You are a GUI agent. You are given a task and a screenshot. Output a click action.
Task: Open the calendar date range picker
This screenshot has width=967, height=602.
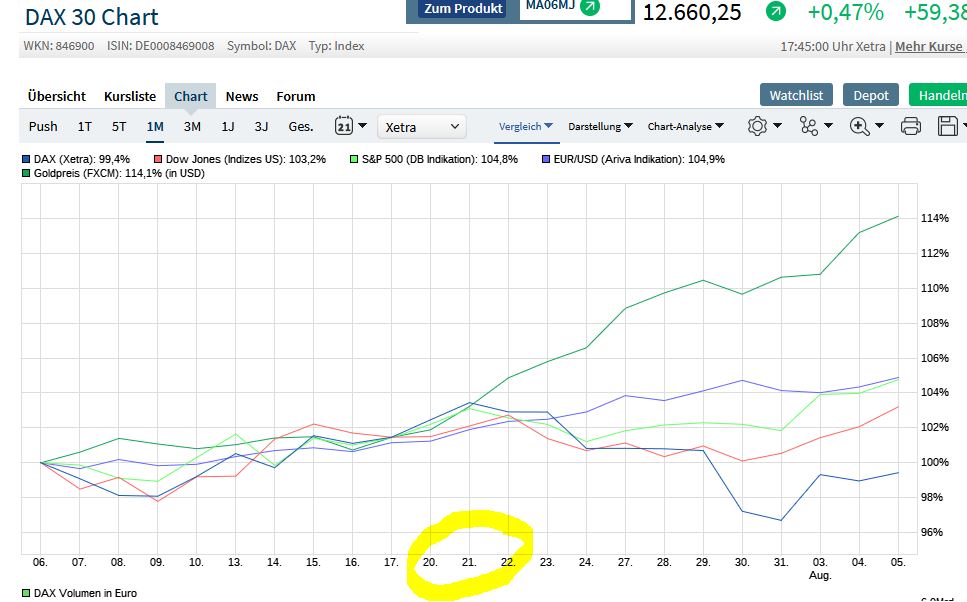click(344, 126)
